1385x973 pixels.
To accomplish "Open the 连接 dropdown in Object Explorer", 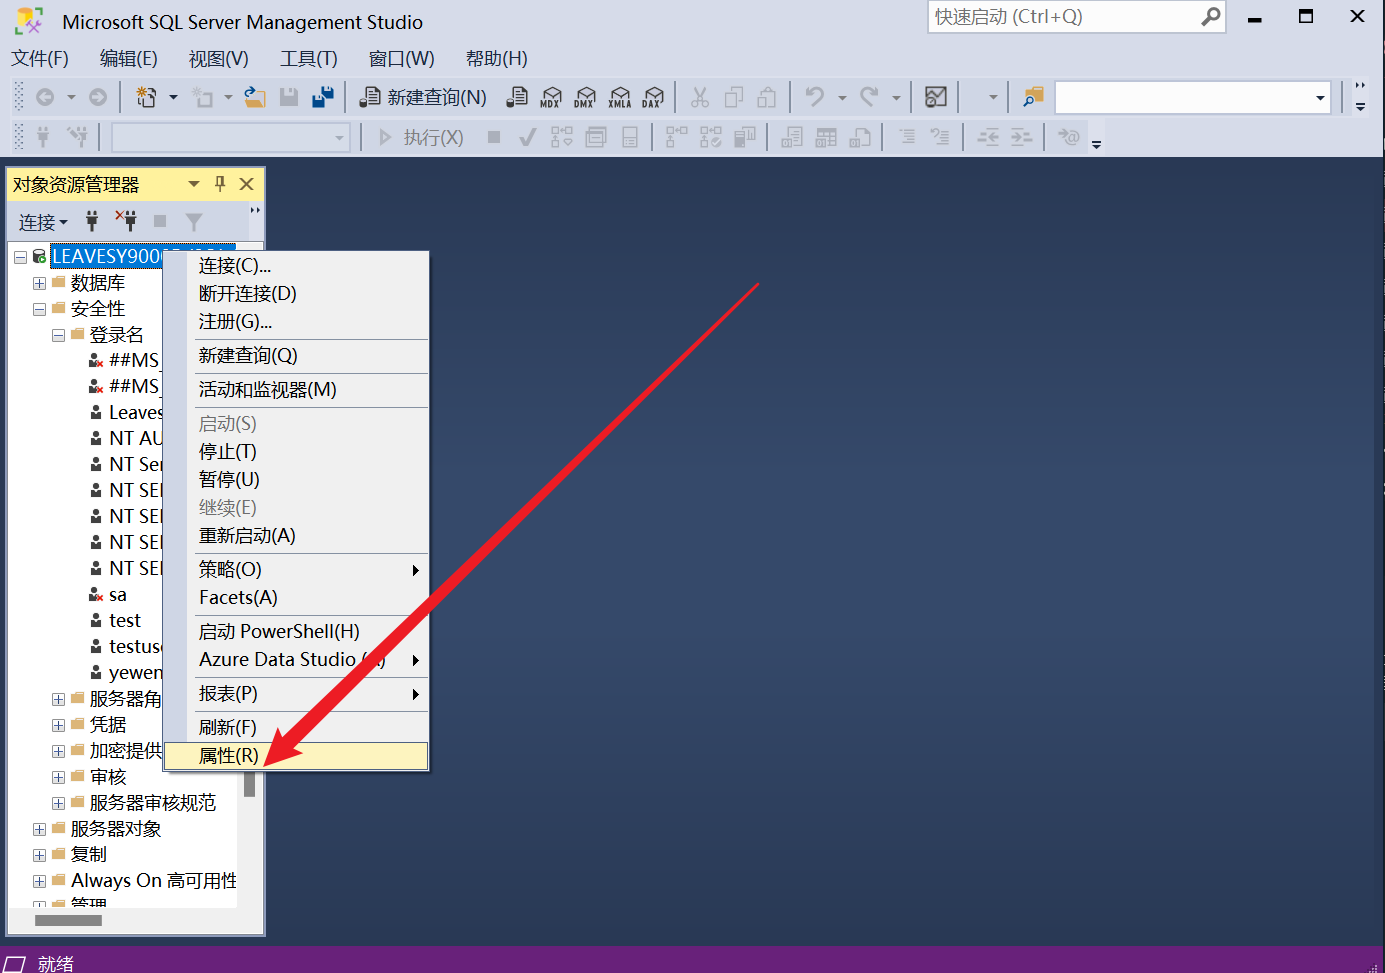I will point(43,222).
